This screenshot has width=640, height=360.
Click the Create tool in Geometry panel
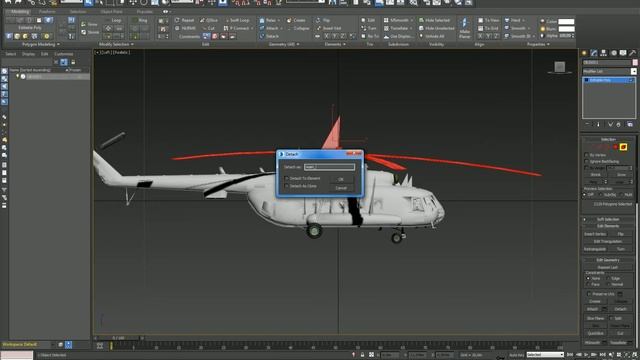point(296,20)
